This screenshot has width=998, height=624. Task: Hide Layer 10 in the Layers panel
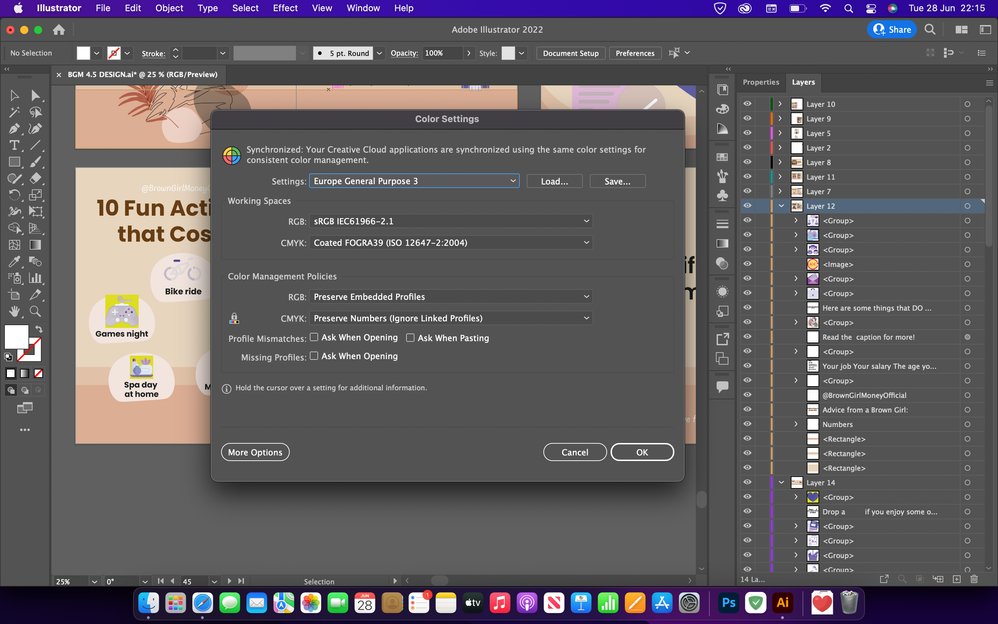click(747, 104)
